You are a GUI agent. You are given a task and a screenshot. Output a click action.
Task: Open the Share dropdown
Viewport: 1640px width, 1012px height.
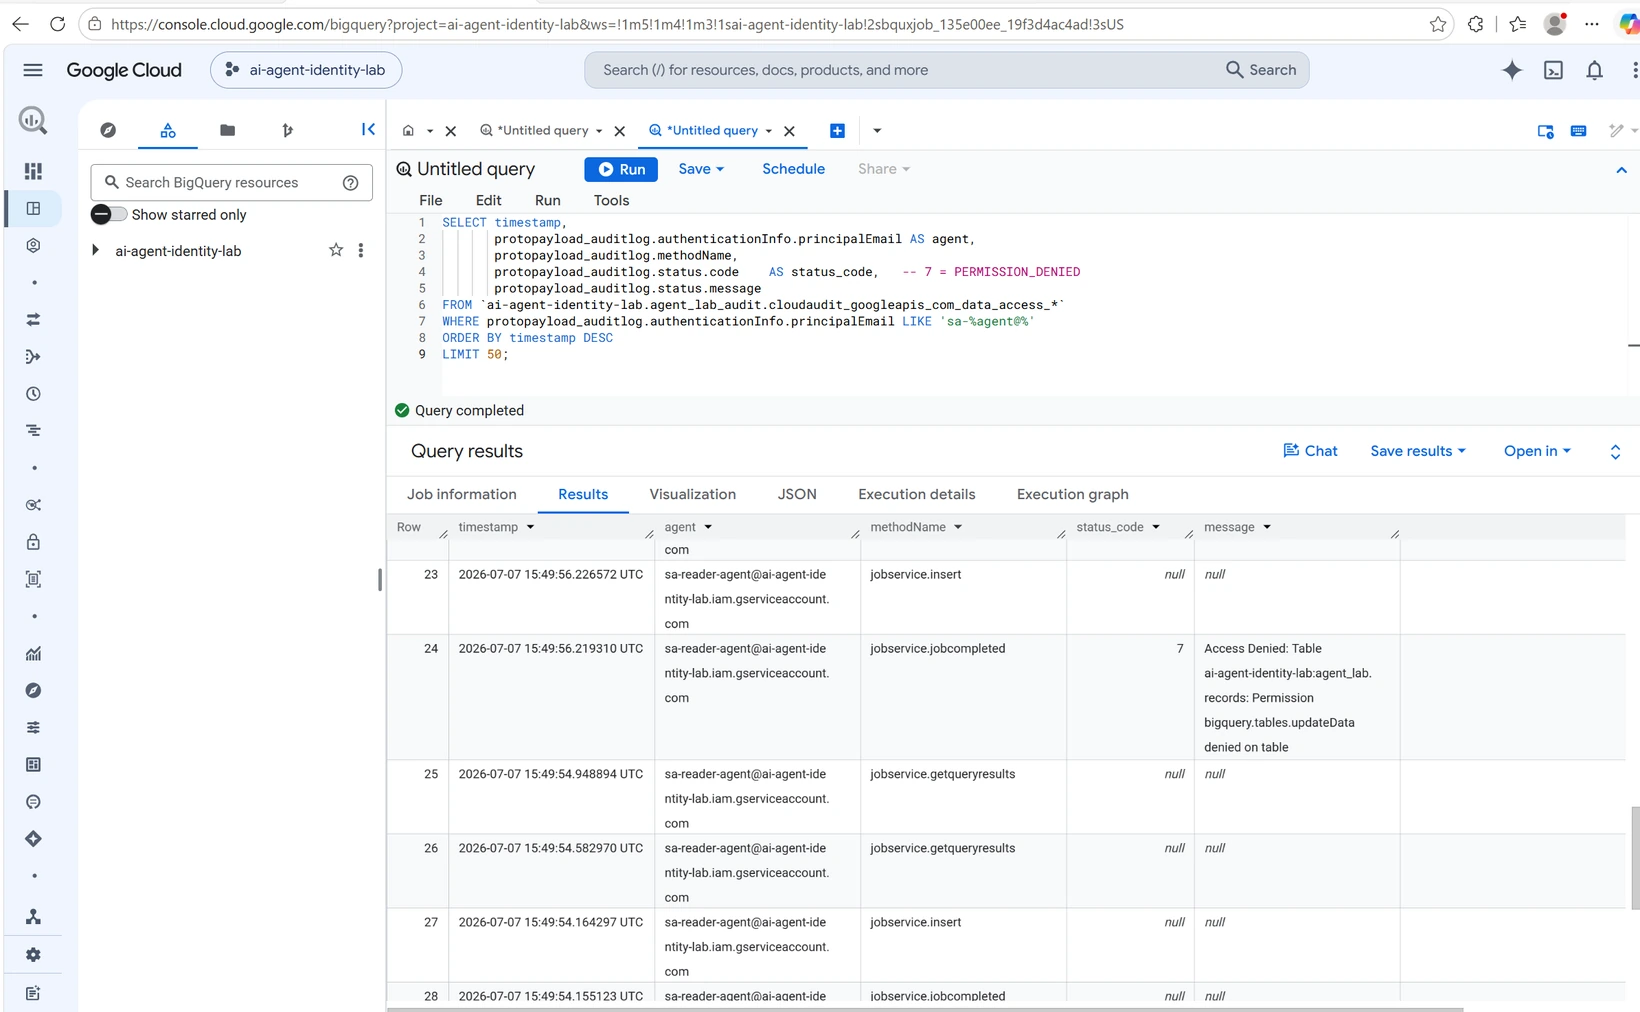coord(884,169)
